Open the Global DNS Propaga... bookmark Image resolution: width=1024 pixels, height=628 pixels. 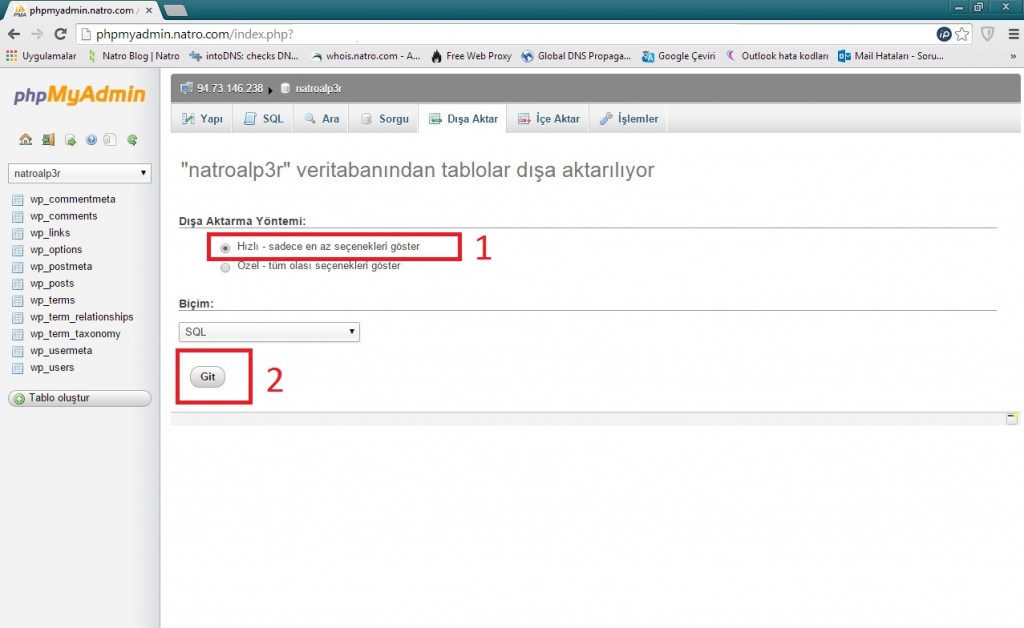576,56
